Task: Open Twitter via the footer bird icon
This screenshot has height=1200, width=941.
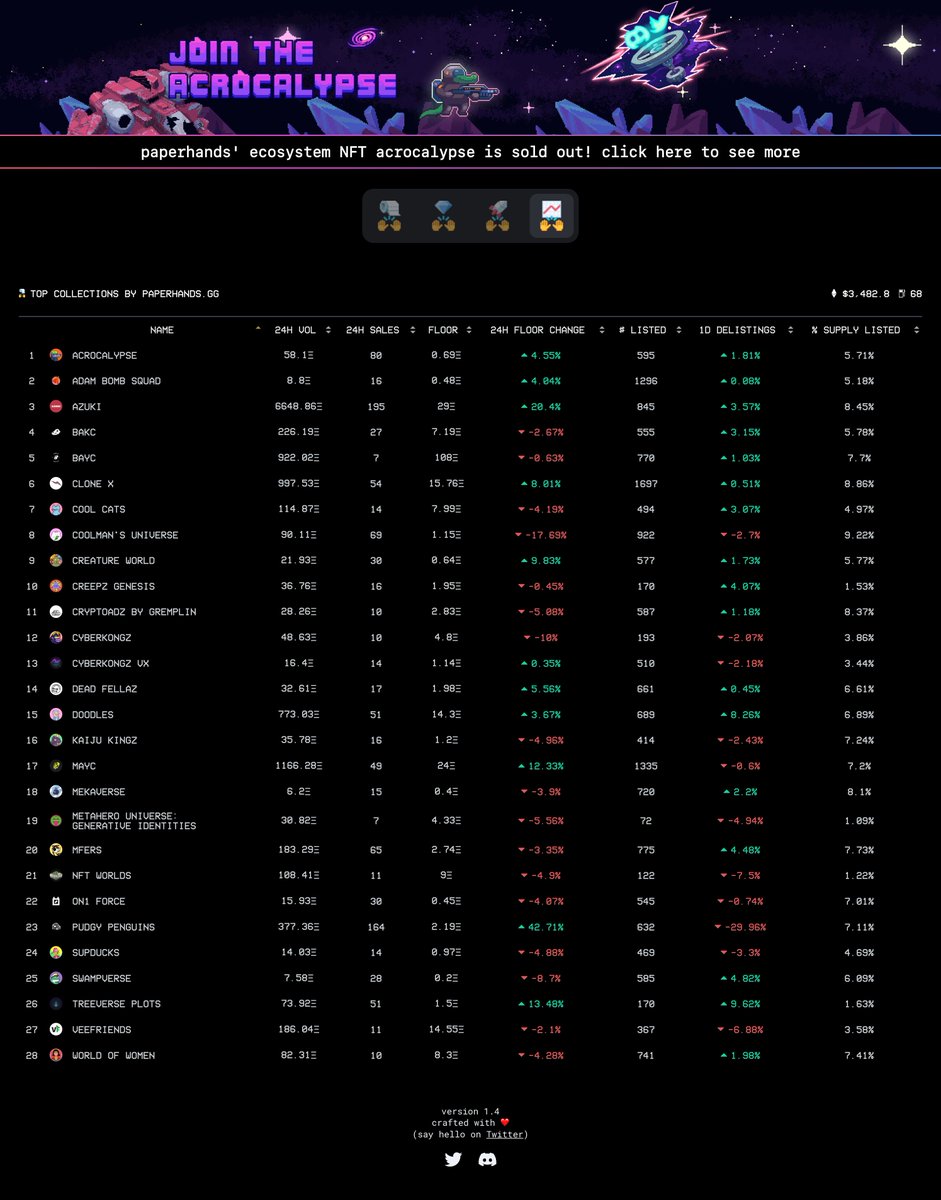Action: coord(453,1159)
